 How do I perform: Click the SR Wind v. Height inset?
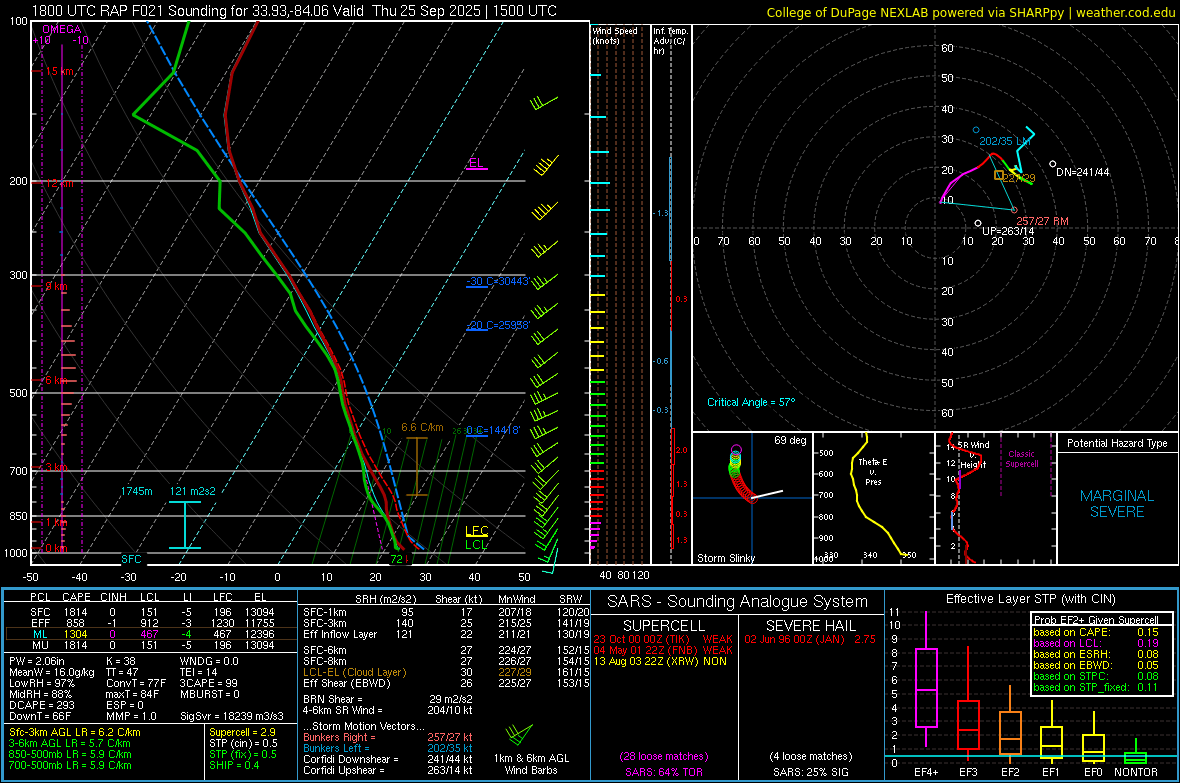click(996, 498)
